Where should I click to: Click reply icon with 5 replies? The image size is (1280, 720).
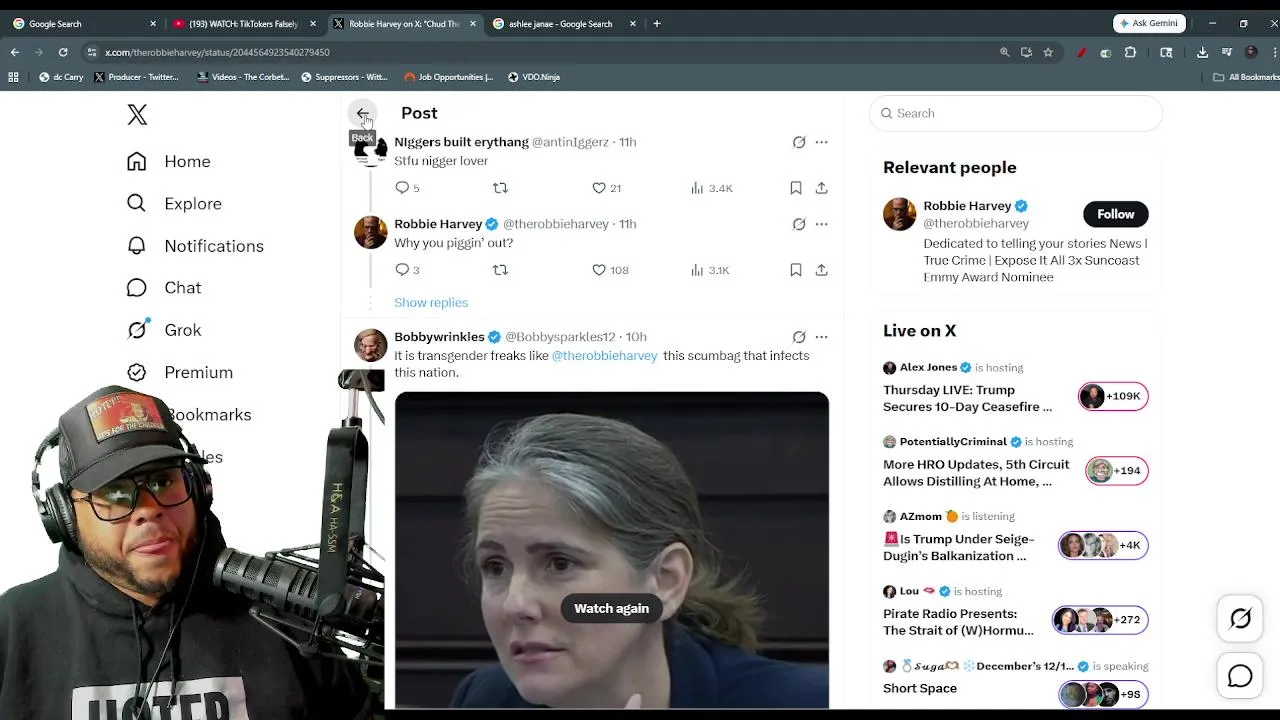tap(402, 188)
